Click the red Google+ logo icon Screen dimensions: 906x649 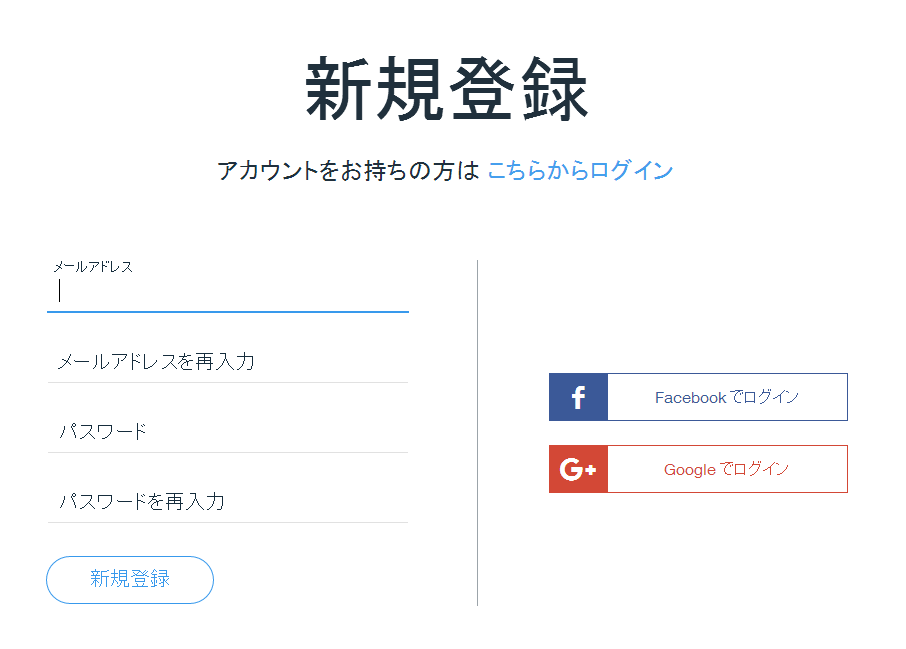click(578, 469)
